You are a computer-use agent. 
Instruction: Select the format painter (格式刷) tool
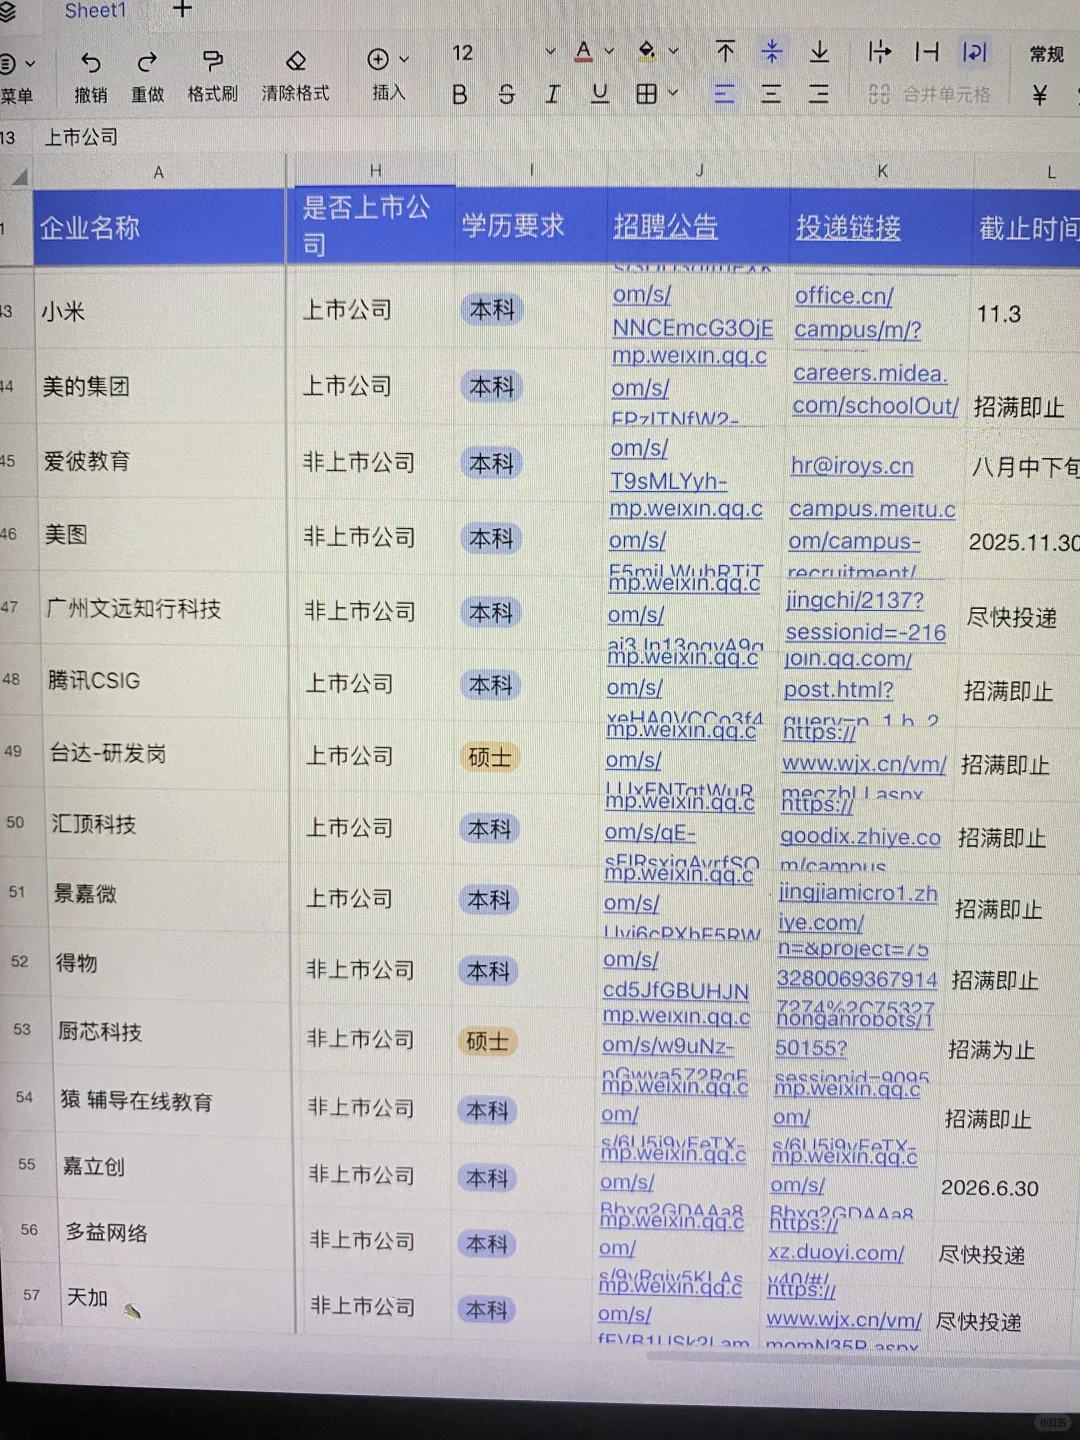(212, 62)
